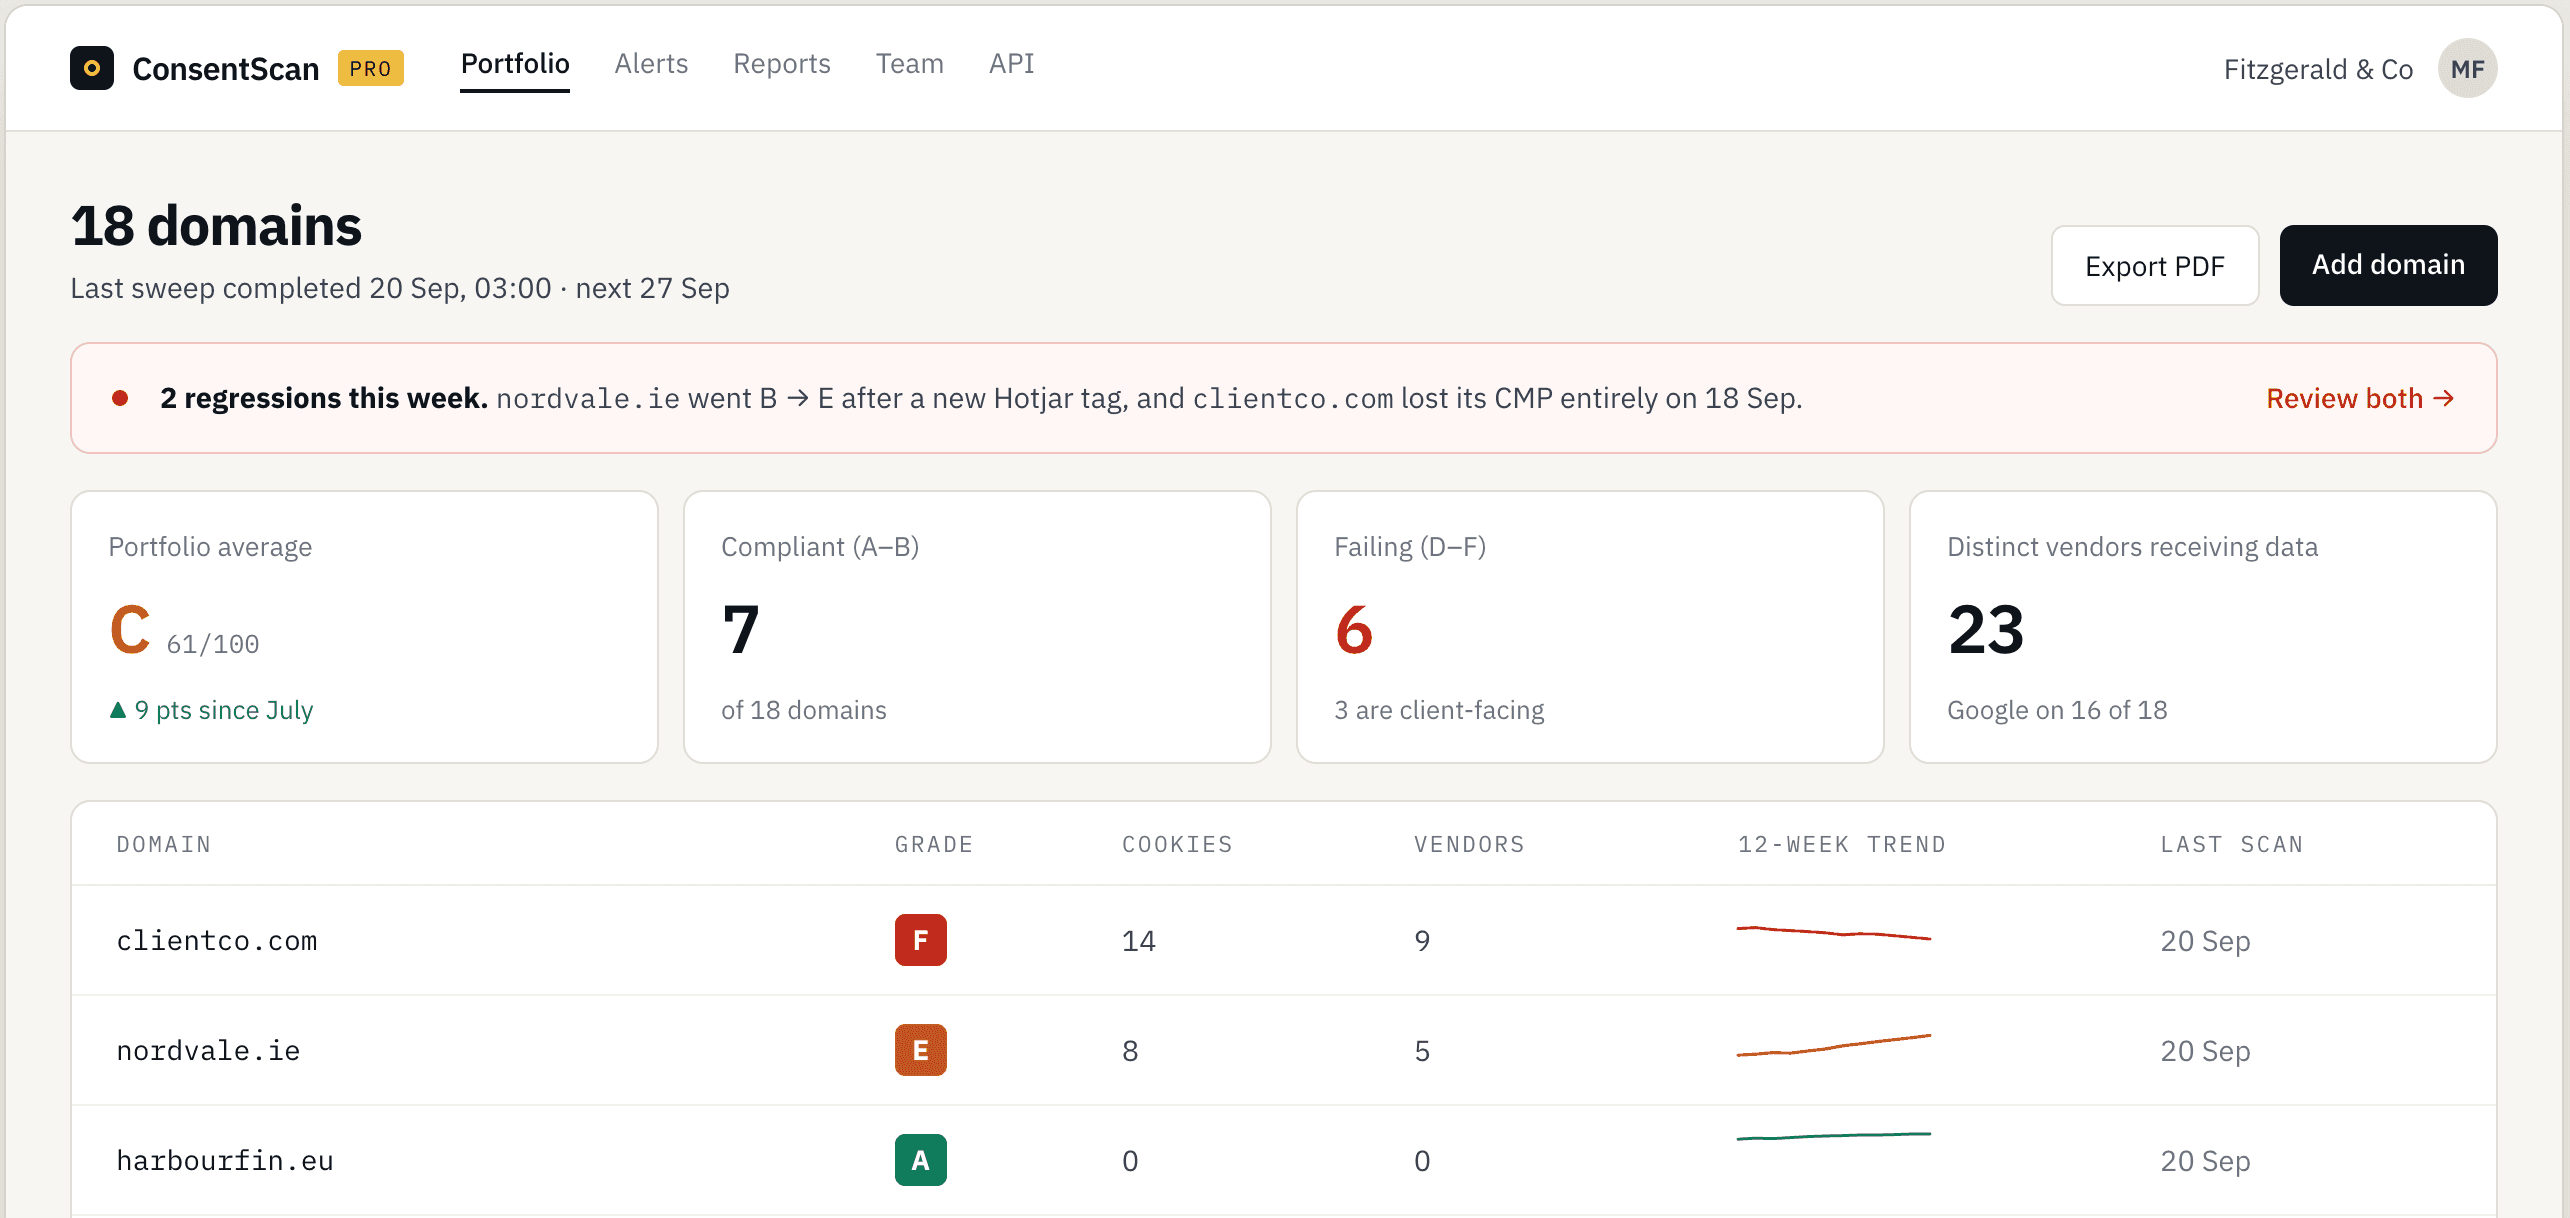Click the last scan date for clientco.com
Viewport: 2570px width, 1218px height.
(x=2205, y=941)
